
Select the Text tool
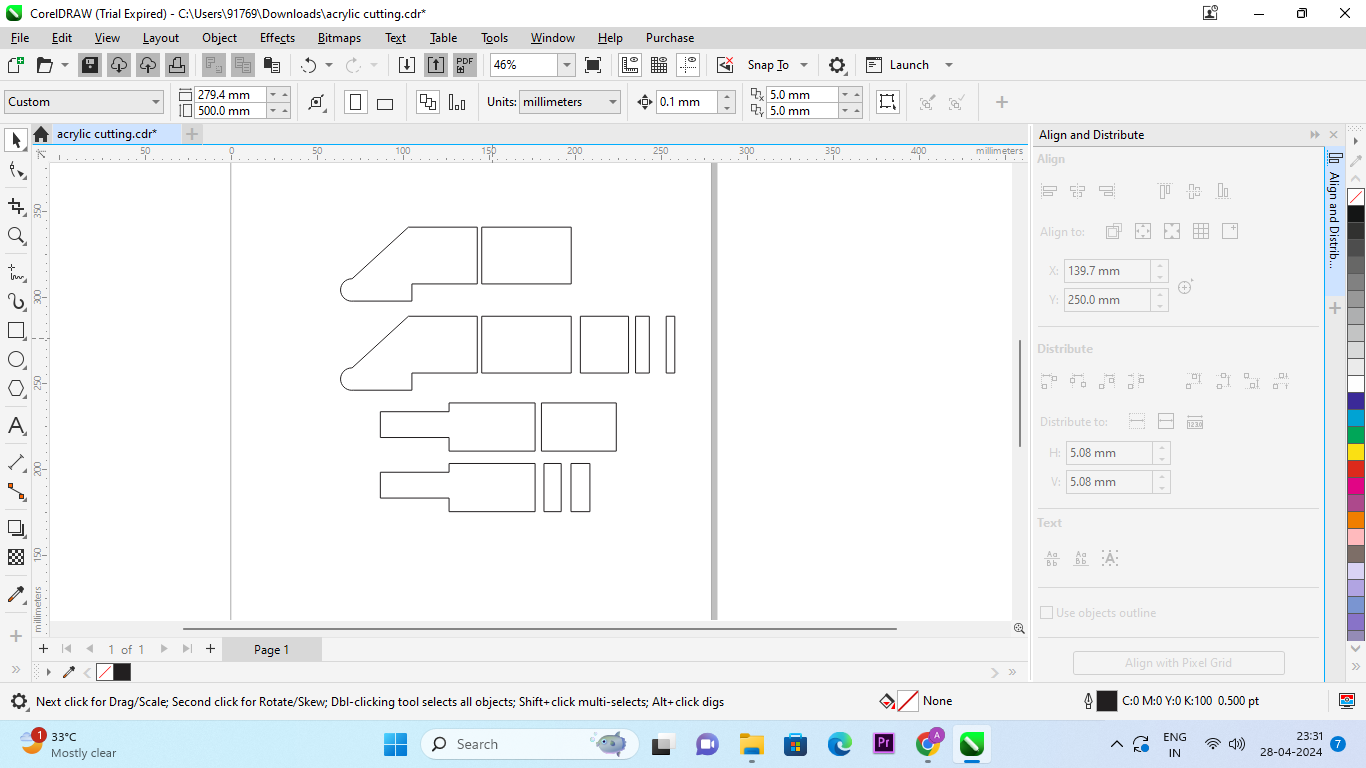[16, 426]
